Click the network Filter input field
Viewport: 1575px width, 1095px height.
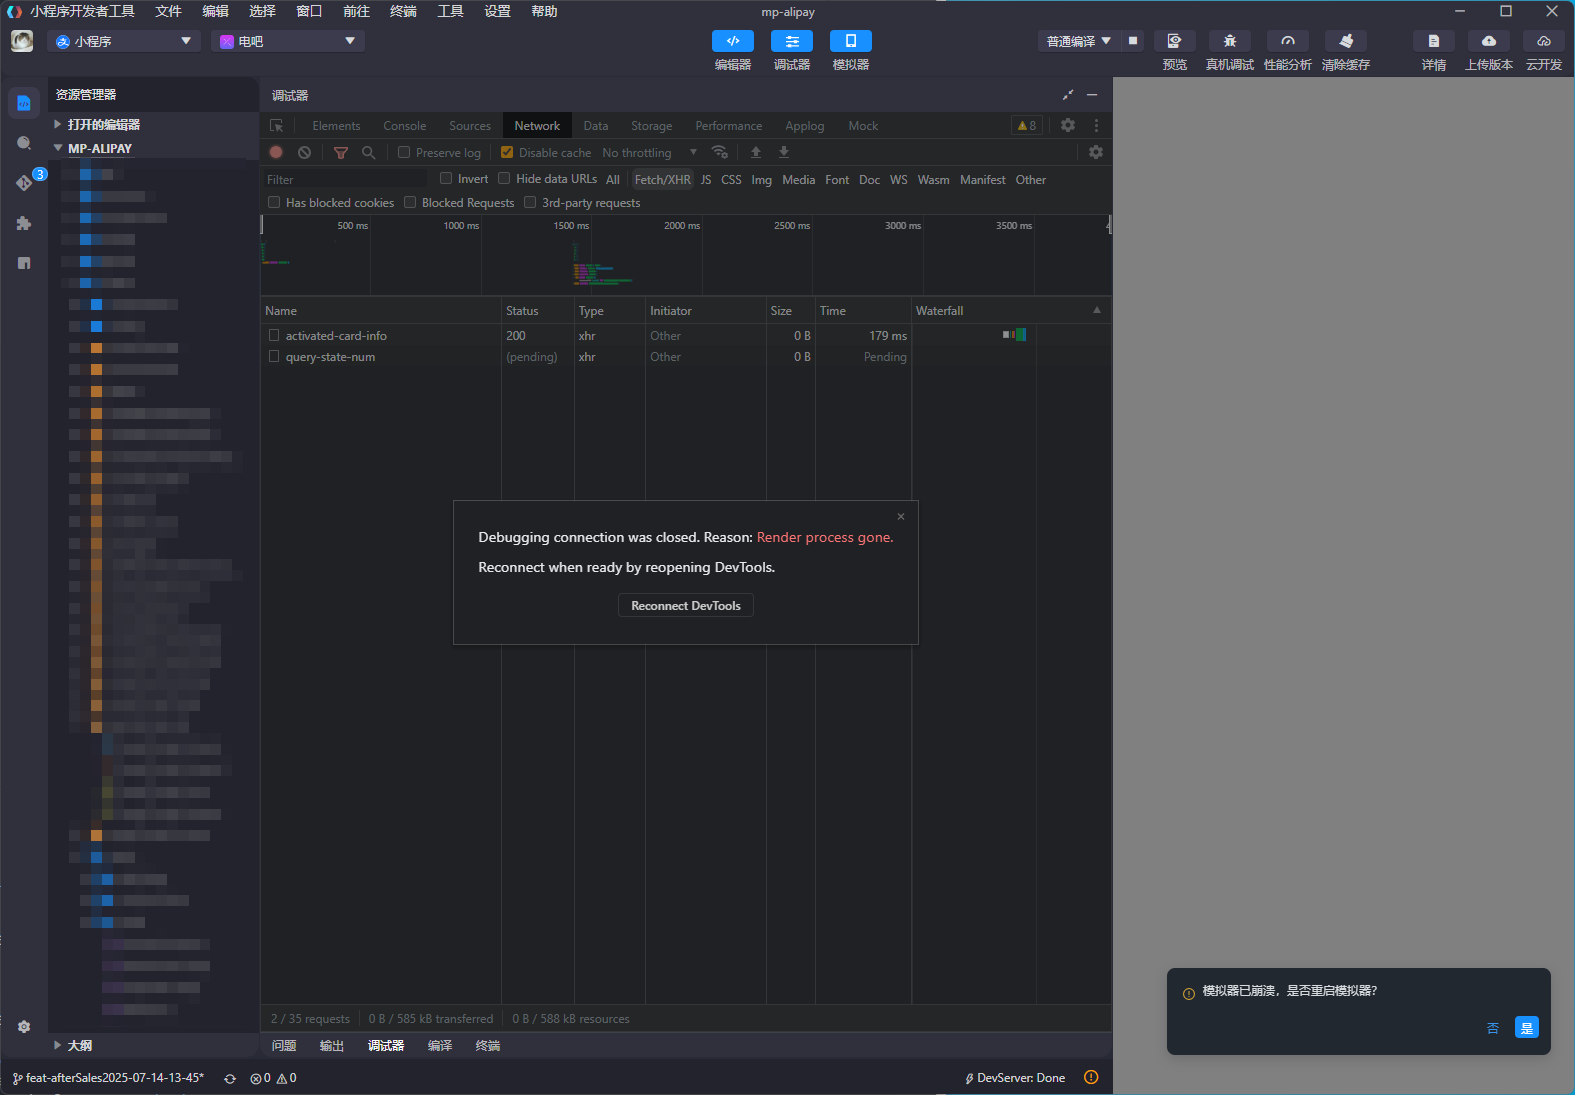[345, 180]
